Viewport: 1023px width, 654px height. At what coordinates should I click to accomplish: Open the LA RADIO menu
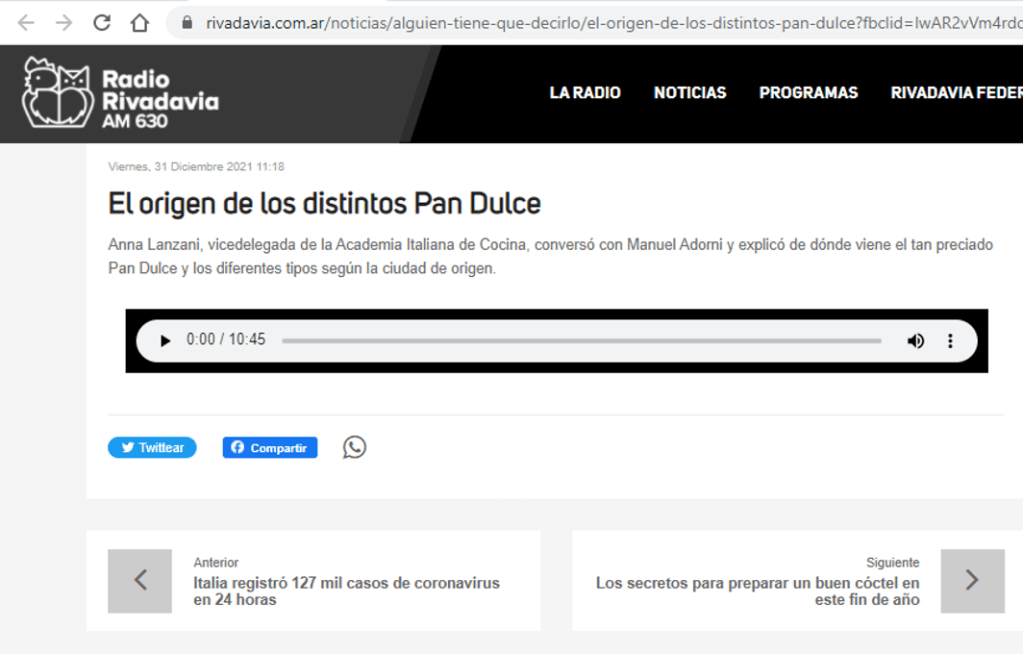(x=585, y=93)
